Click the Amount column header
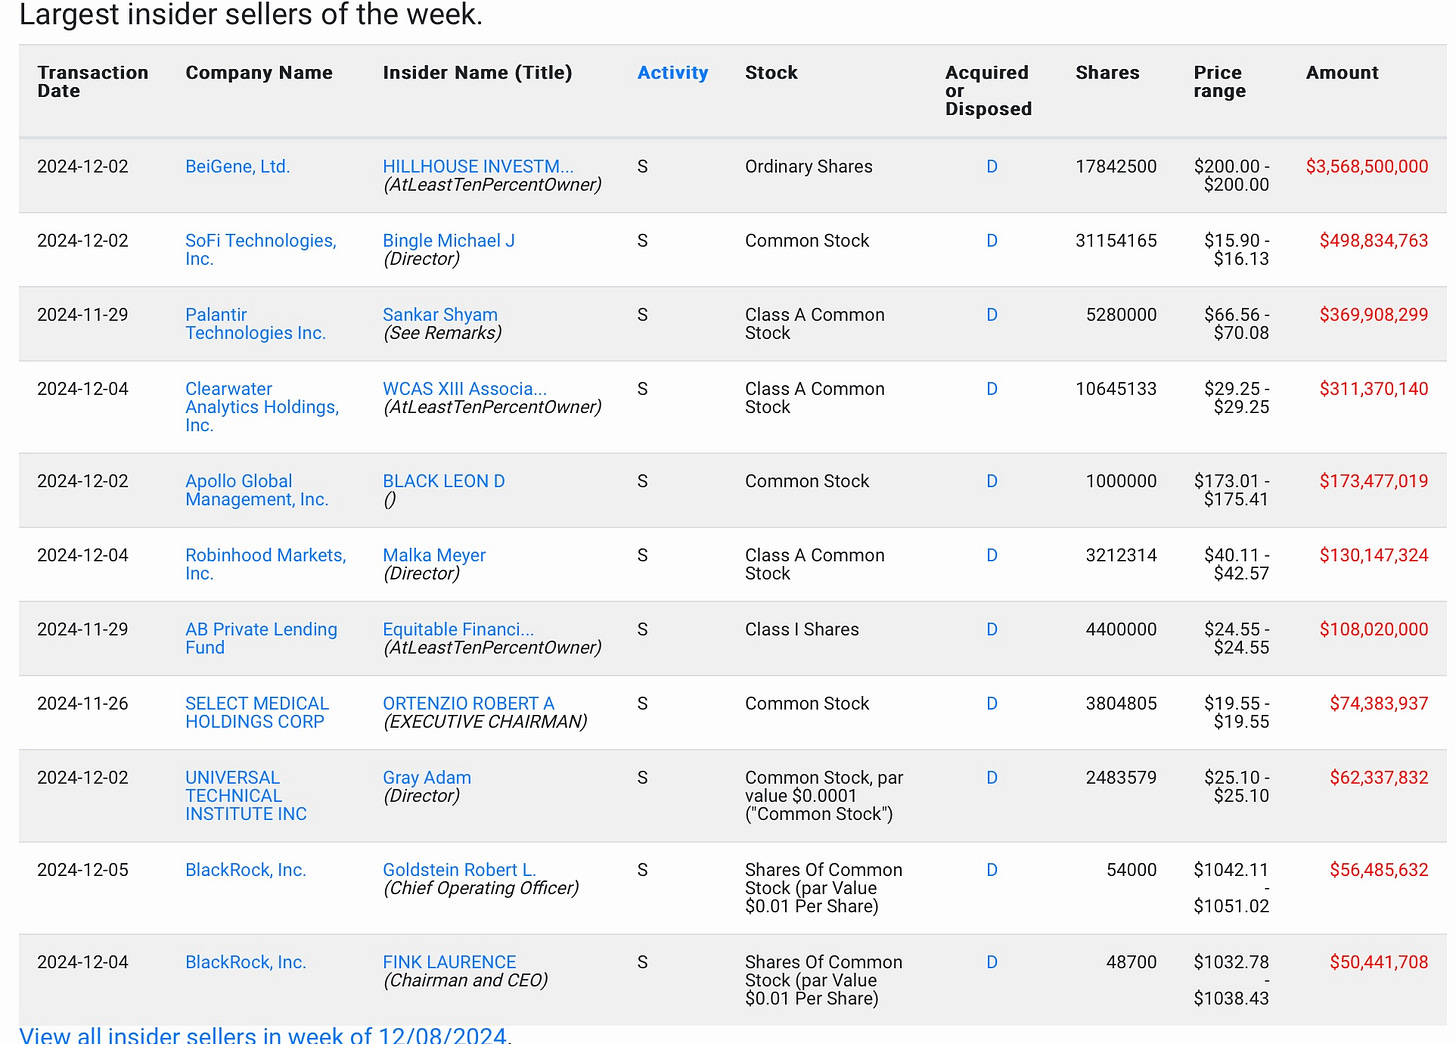Image resolution: width=1456 pixels, height=1044 pixels. click(1342, 73)
